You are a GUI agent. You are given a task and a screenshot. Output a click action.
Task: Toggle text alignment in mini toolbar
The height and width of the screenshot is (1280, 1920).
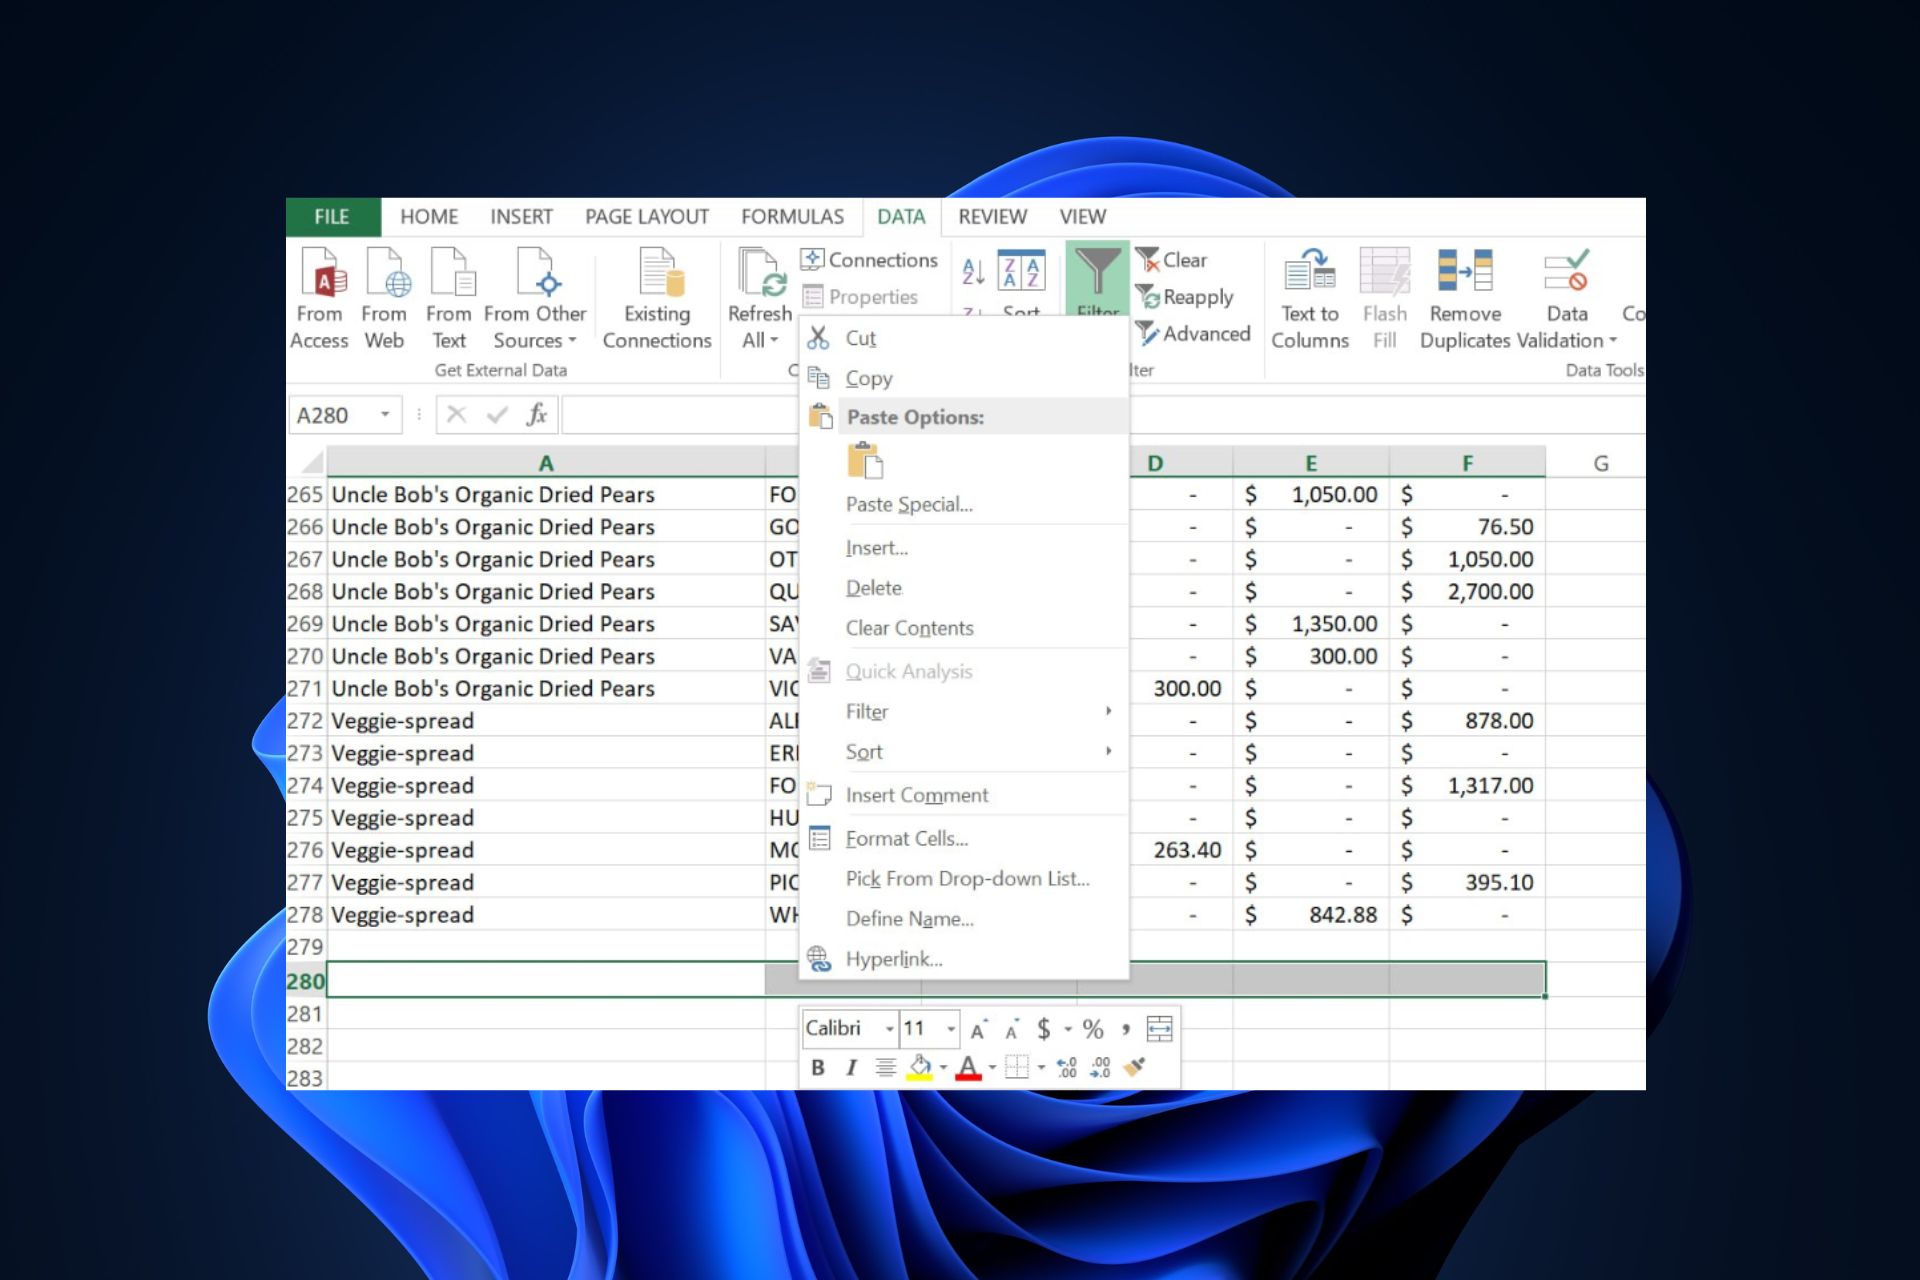881,1066
